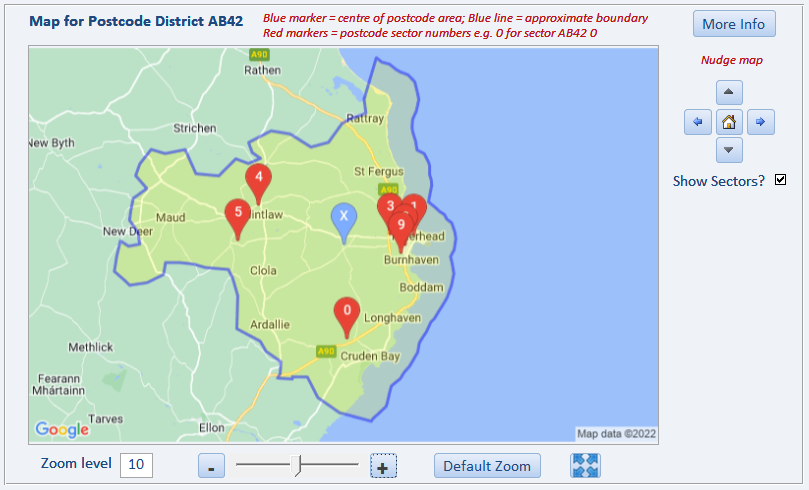
Task: Decrease zoom with the minus button
Action: [211, 466]
